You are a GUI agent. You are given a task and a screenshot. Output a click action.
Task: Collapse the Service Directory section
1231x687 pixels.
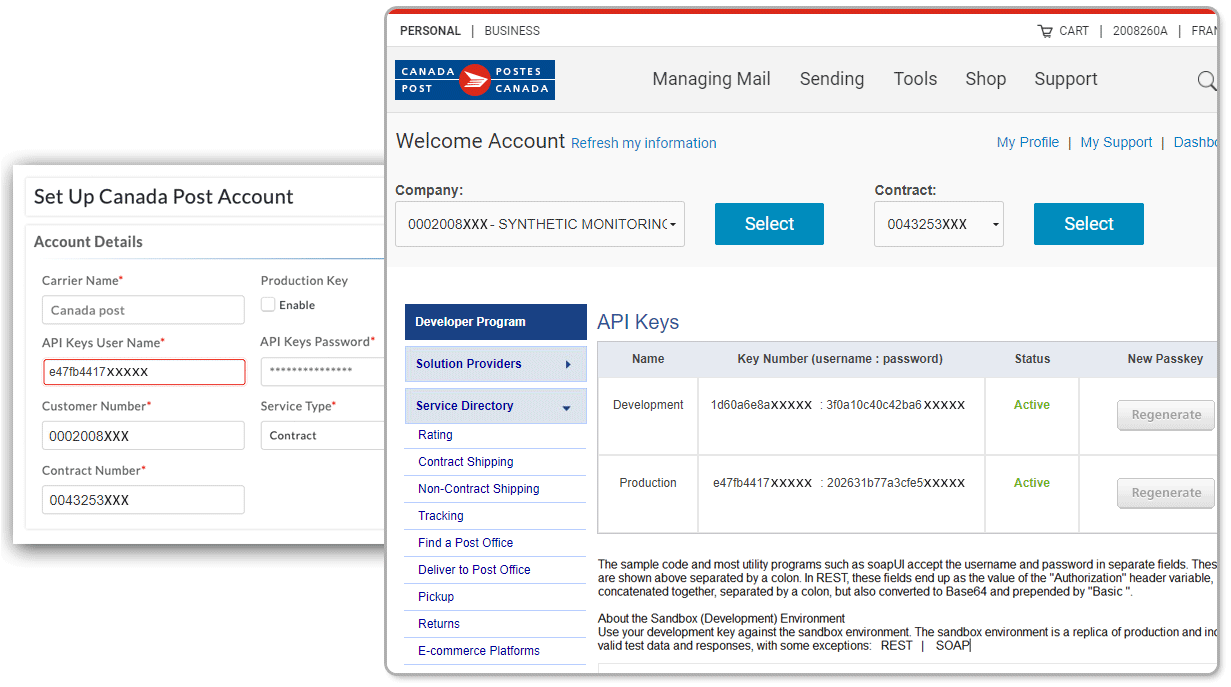point(496,406)
